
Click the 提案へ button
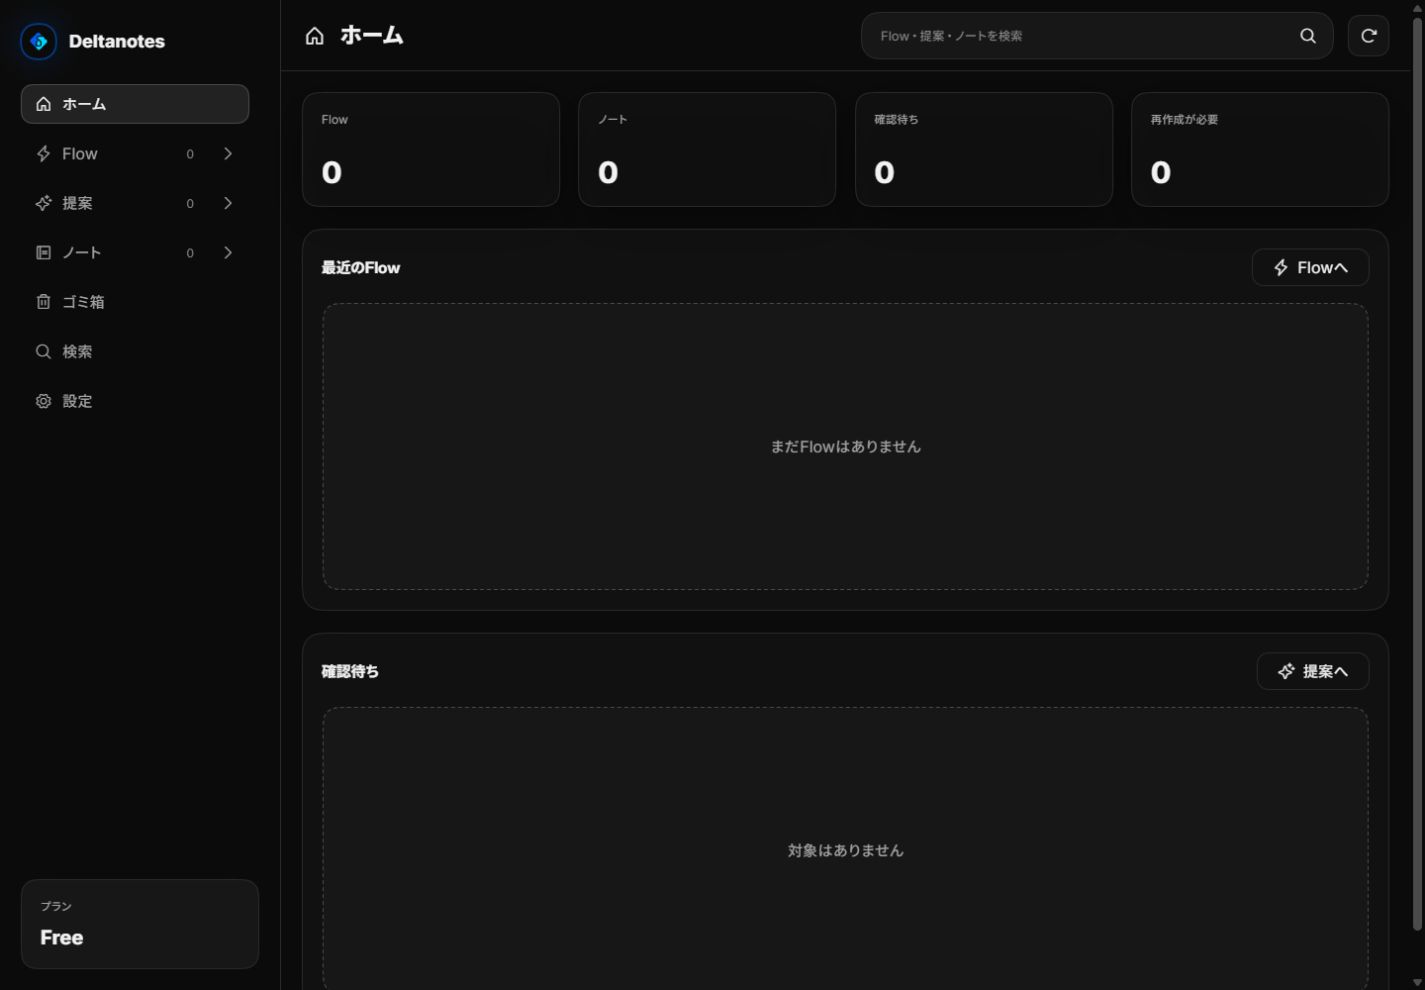coord(1312,671)
